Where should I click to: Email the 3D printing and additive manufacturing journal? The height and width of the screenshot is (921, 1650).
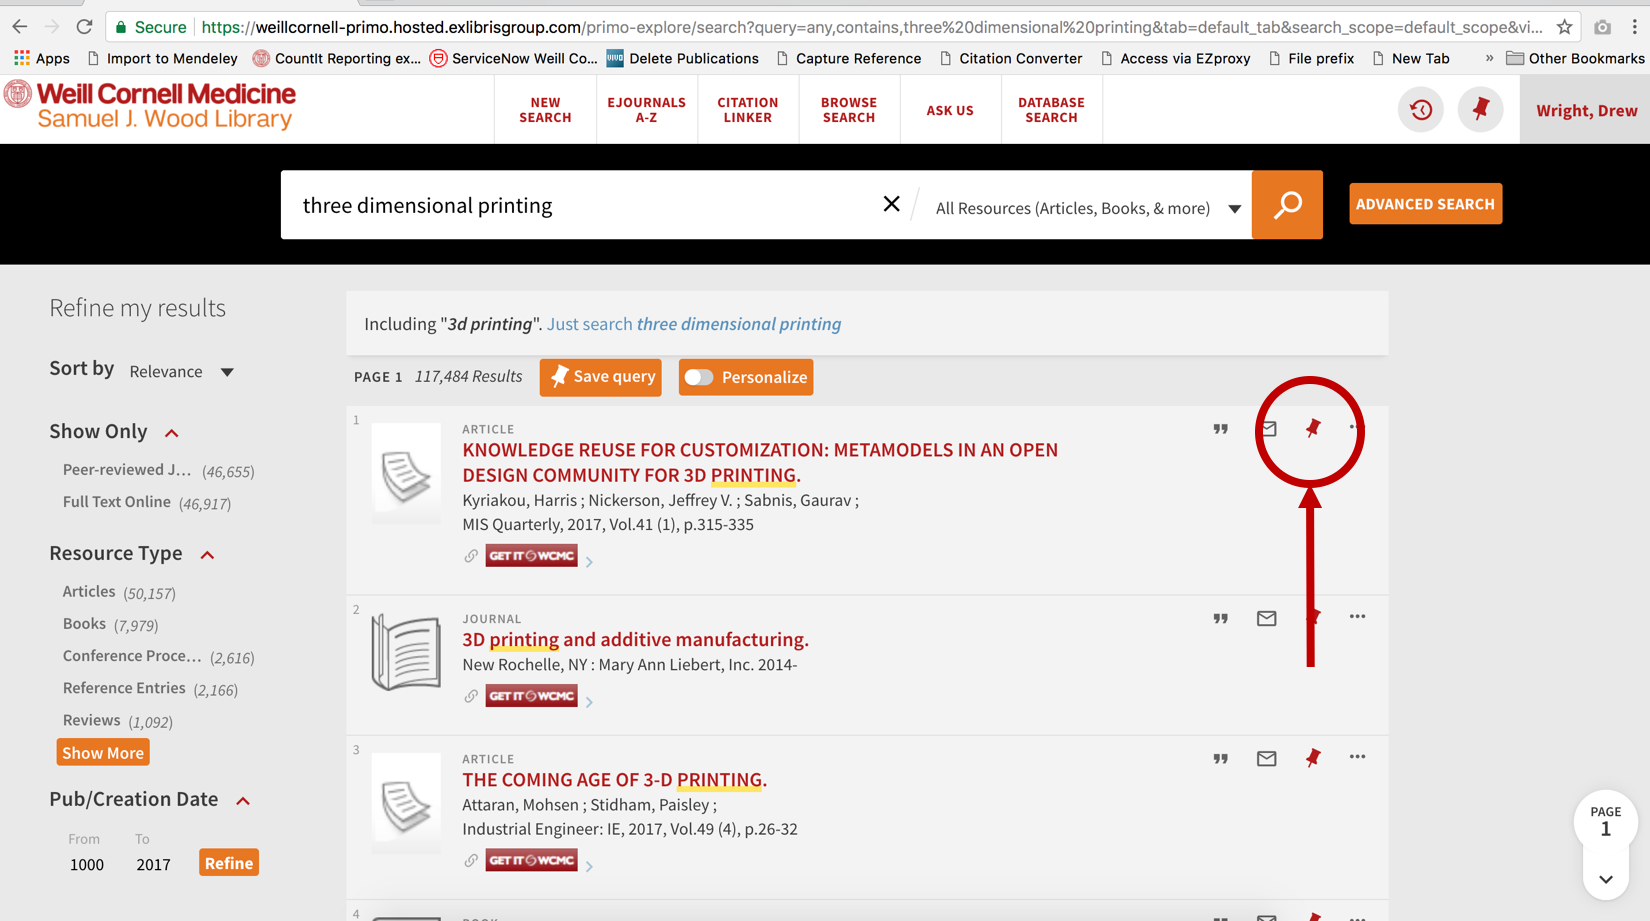[1266, 618]
